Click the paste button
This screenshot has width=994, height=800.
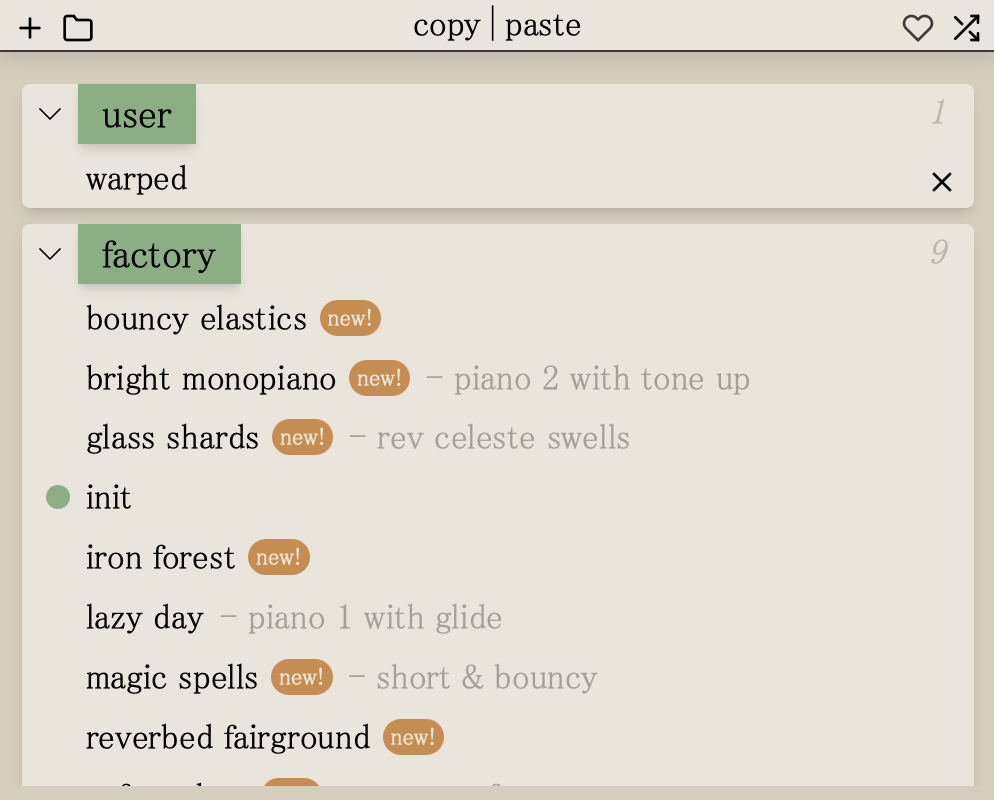542,26
